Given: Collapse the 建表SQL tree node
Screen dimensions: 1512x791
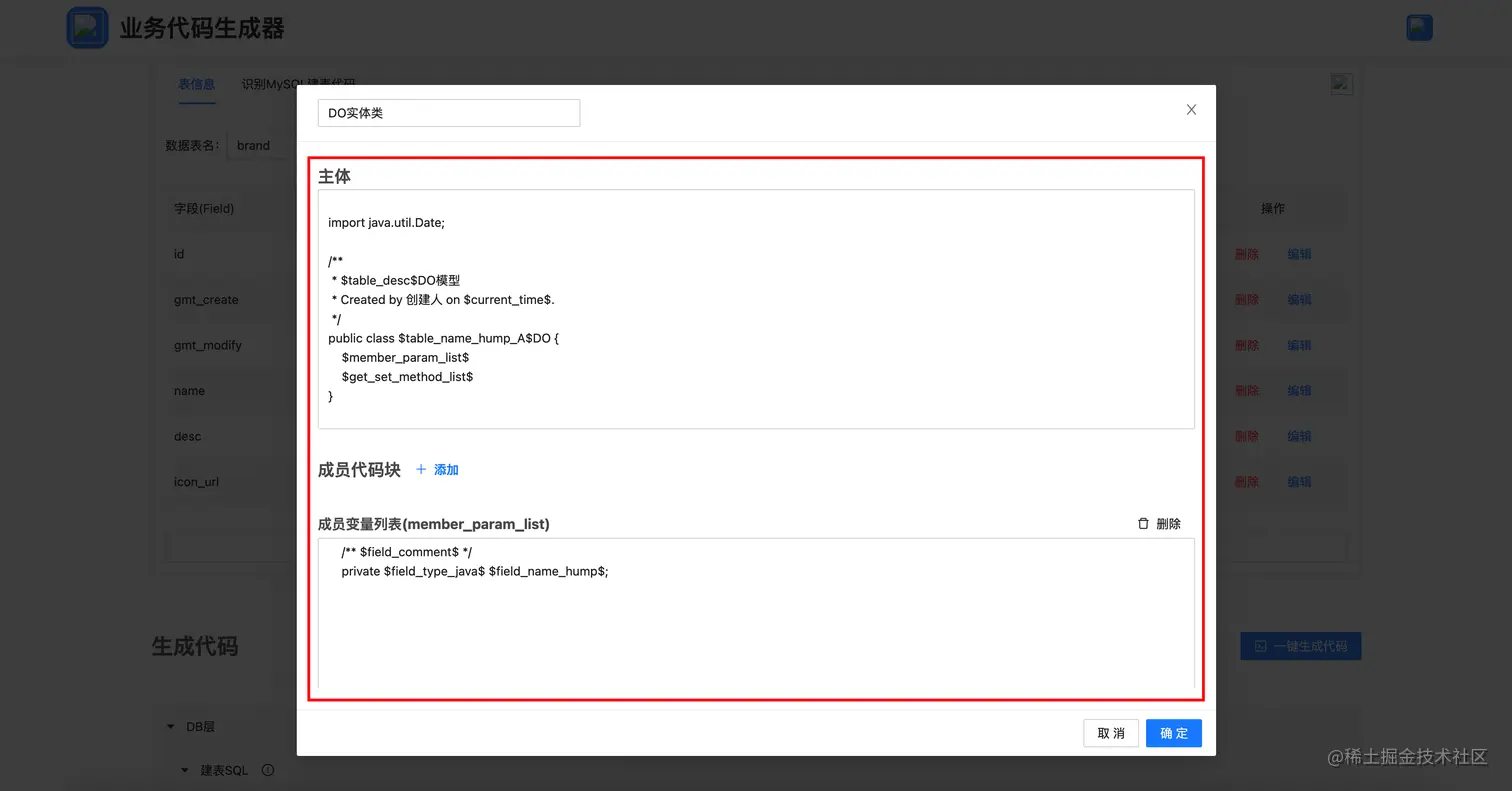Looking at the screenshot, I should pyautogui.click(x=185, y=771).
